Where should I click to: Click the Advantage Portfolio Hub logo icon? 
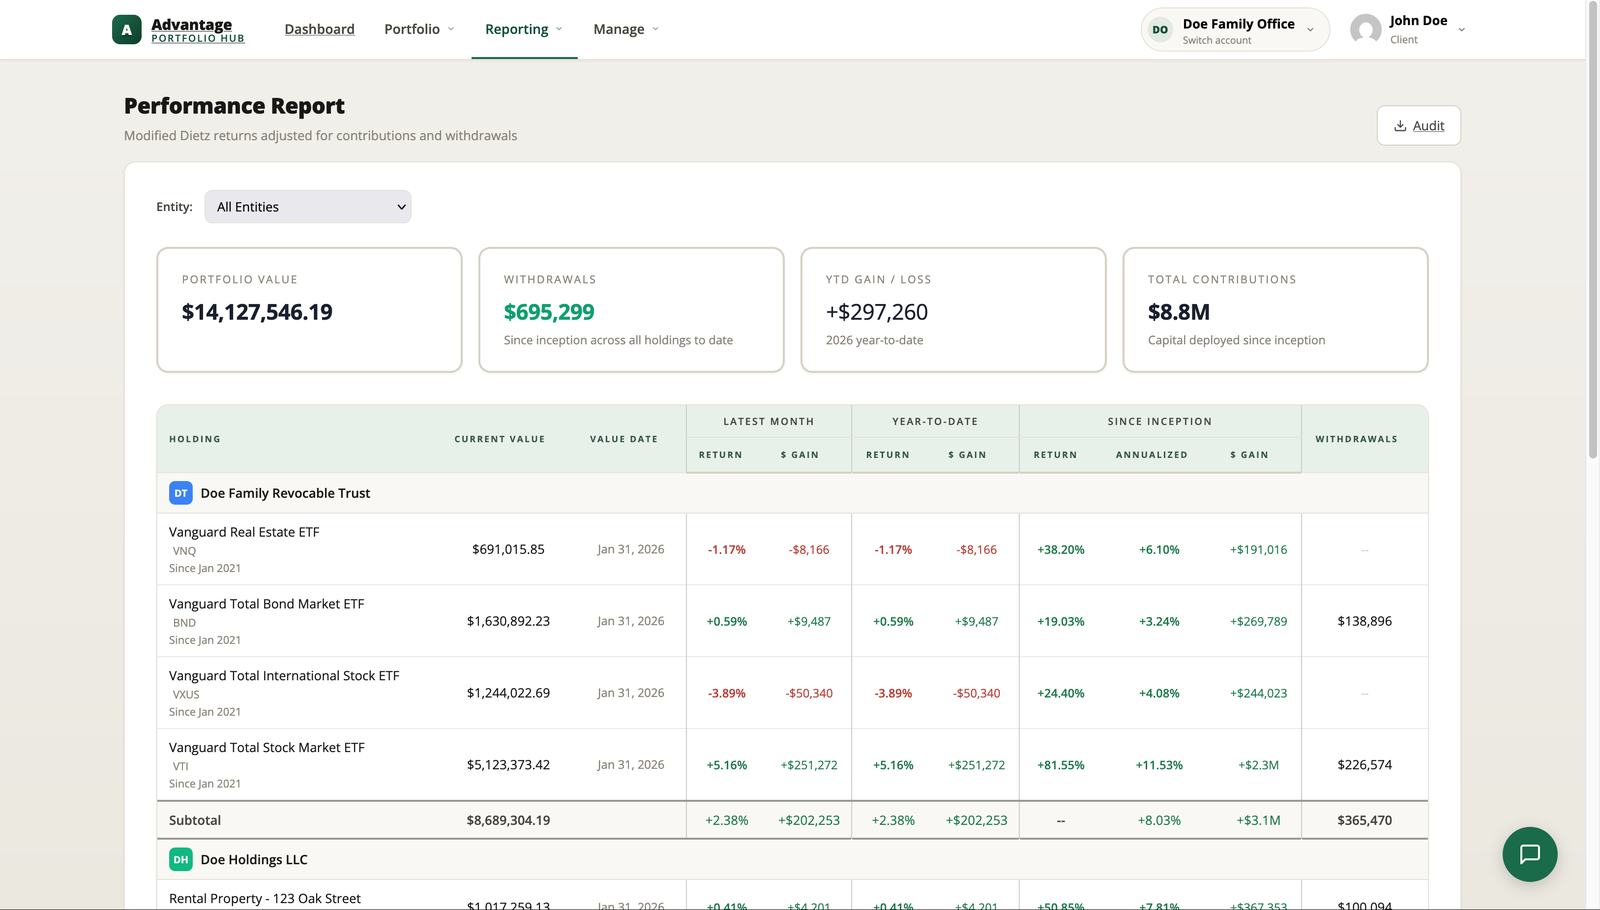127,30
